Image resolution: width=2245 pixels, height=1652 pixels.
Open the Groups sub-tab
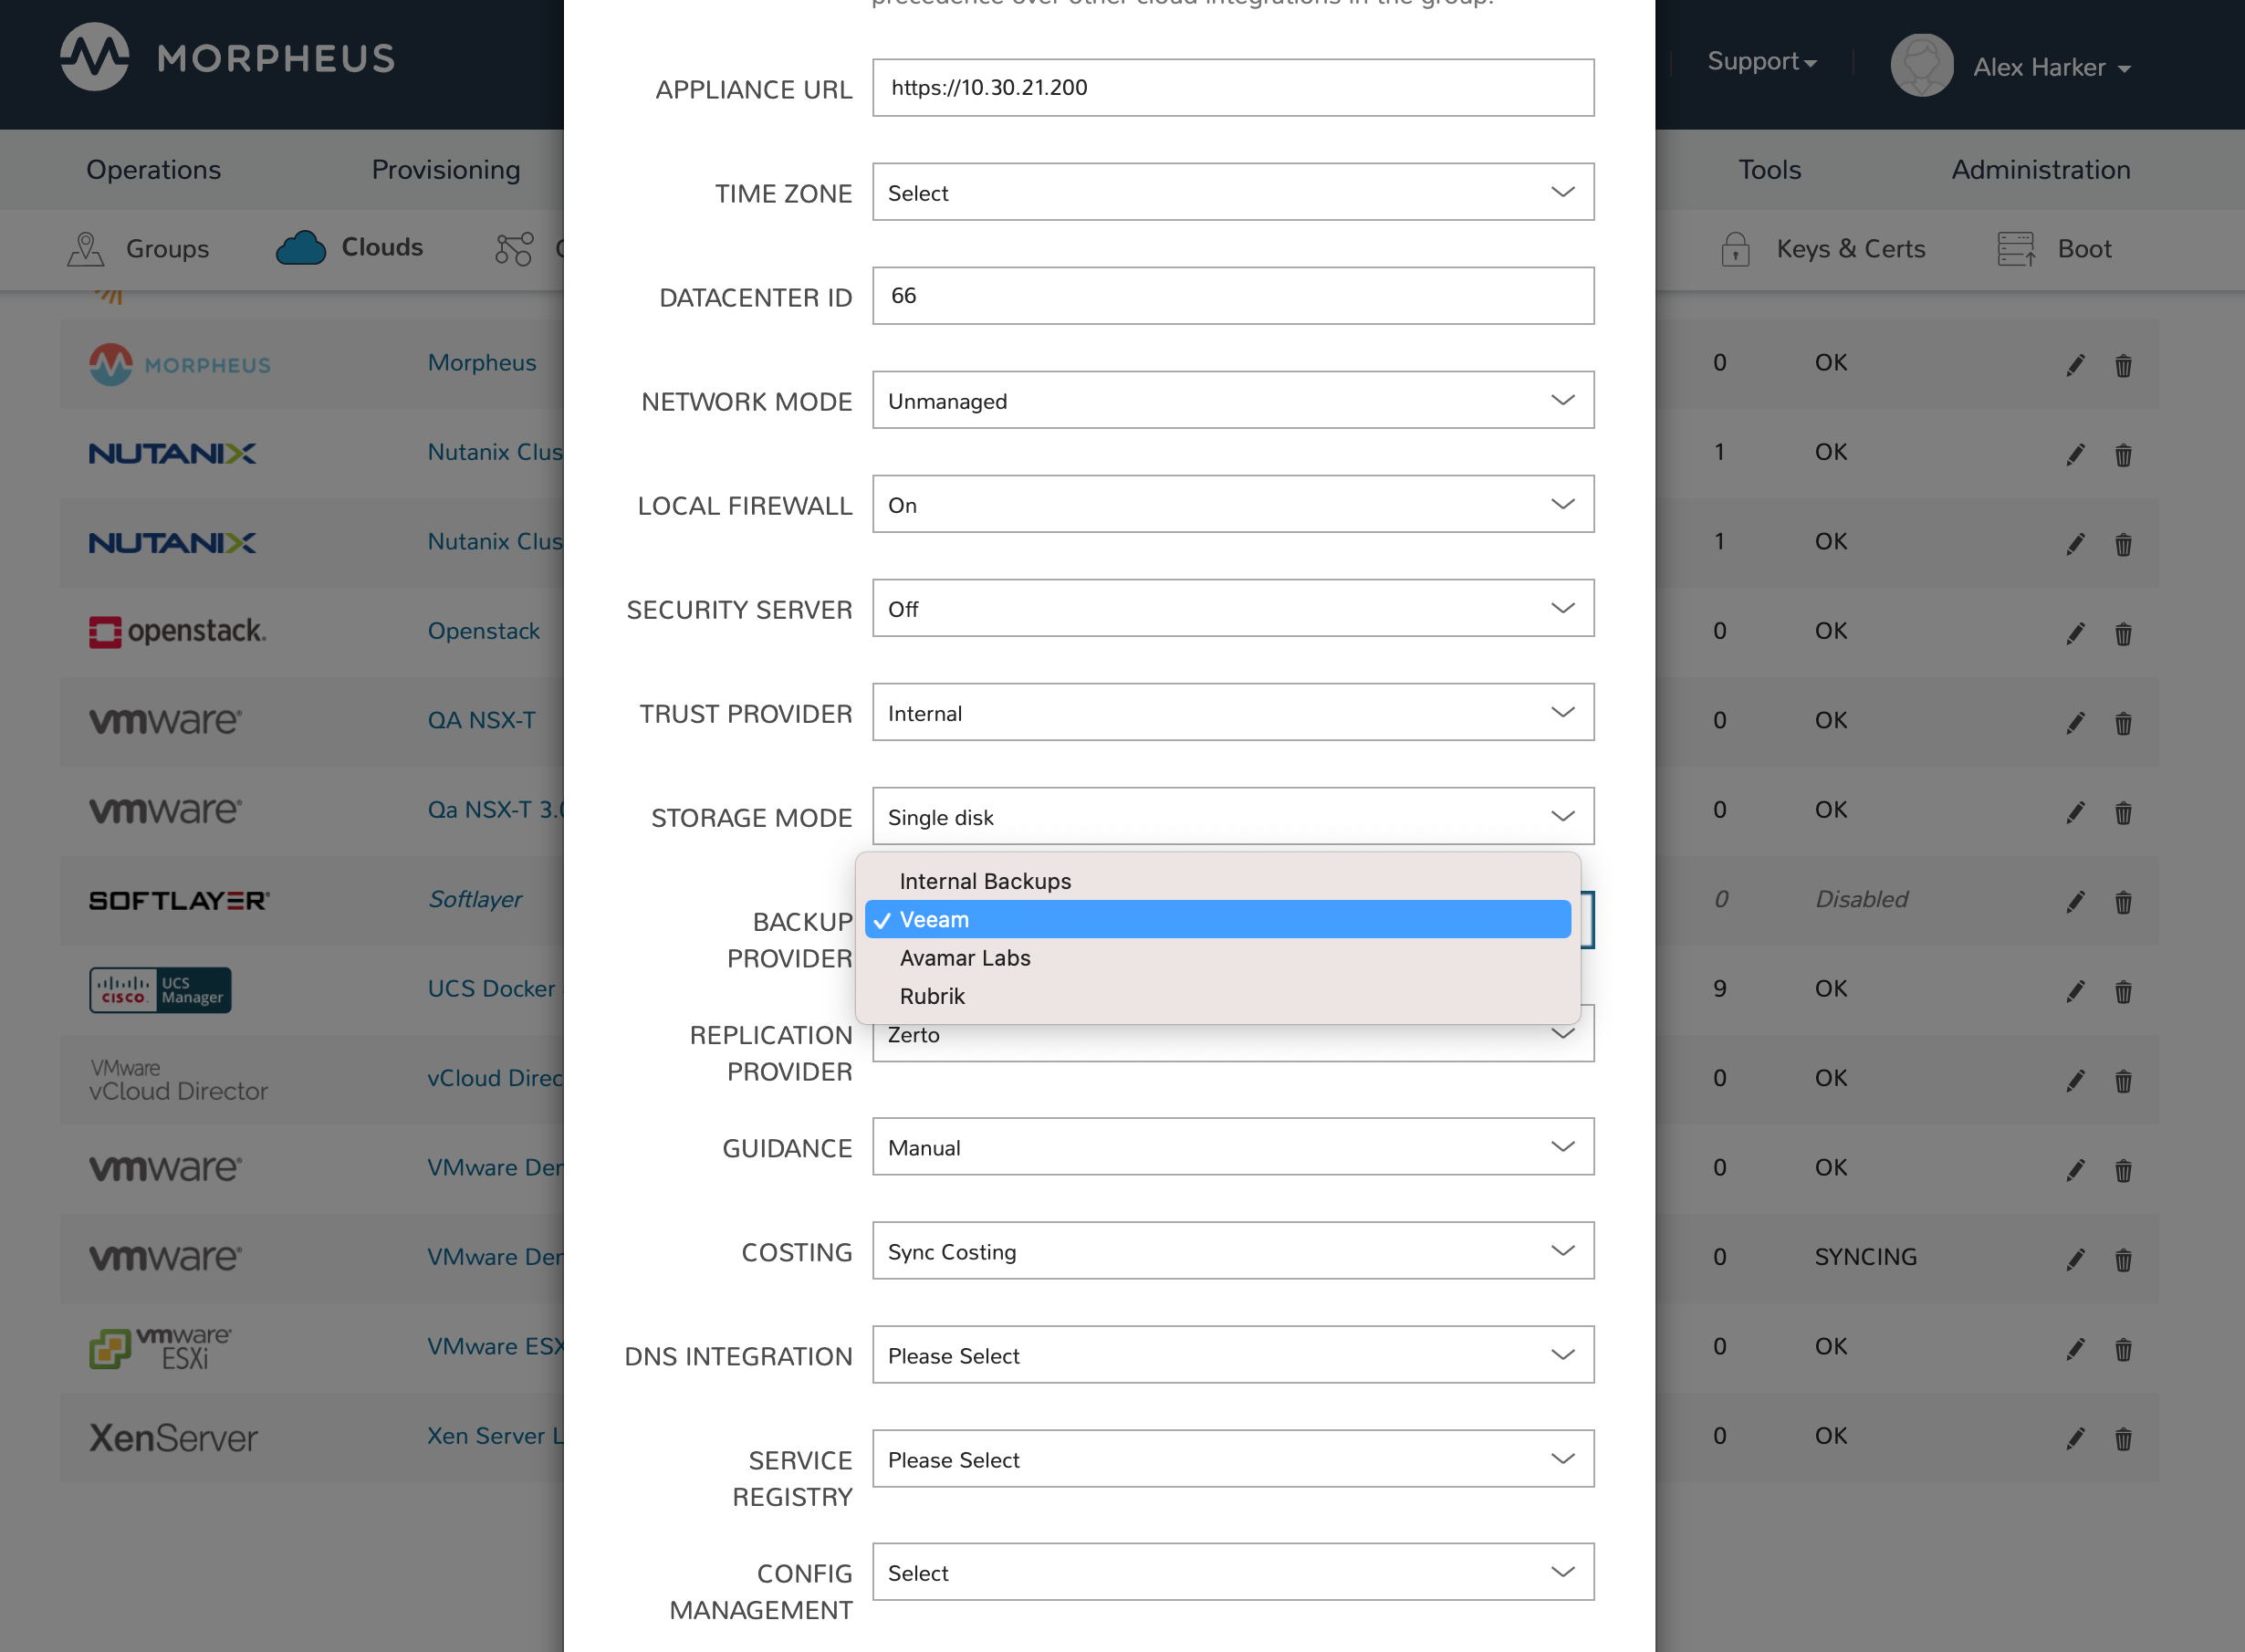(x=166, y=248)
